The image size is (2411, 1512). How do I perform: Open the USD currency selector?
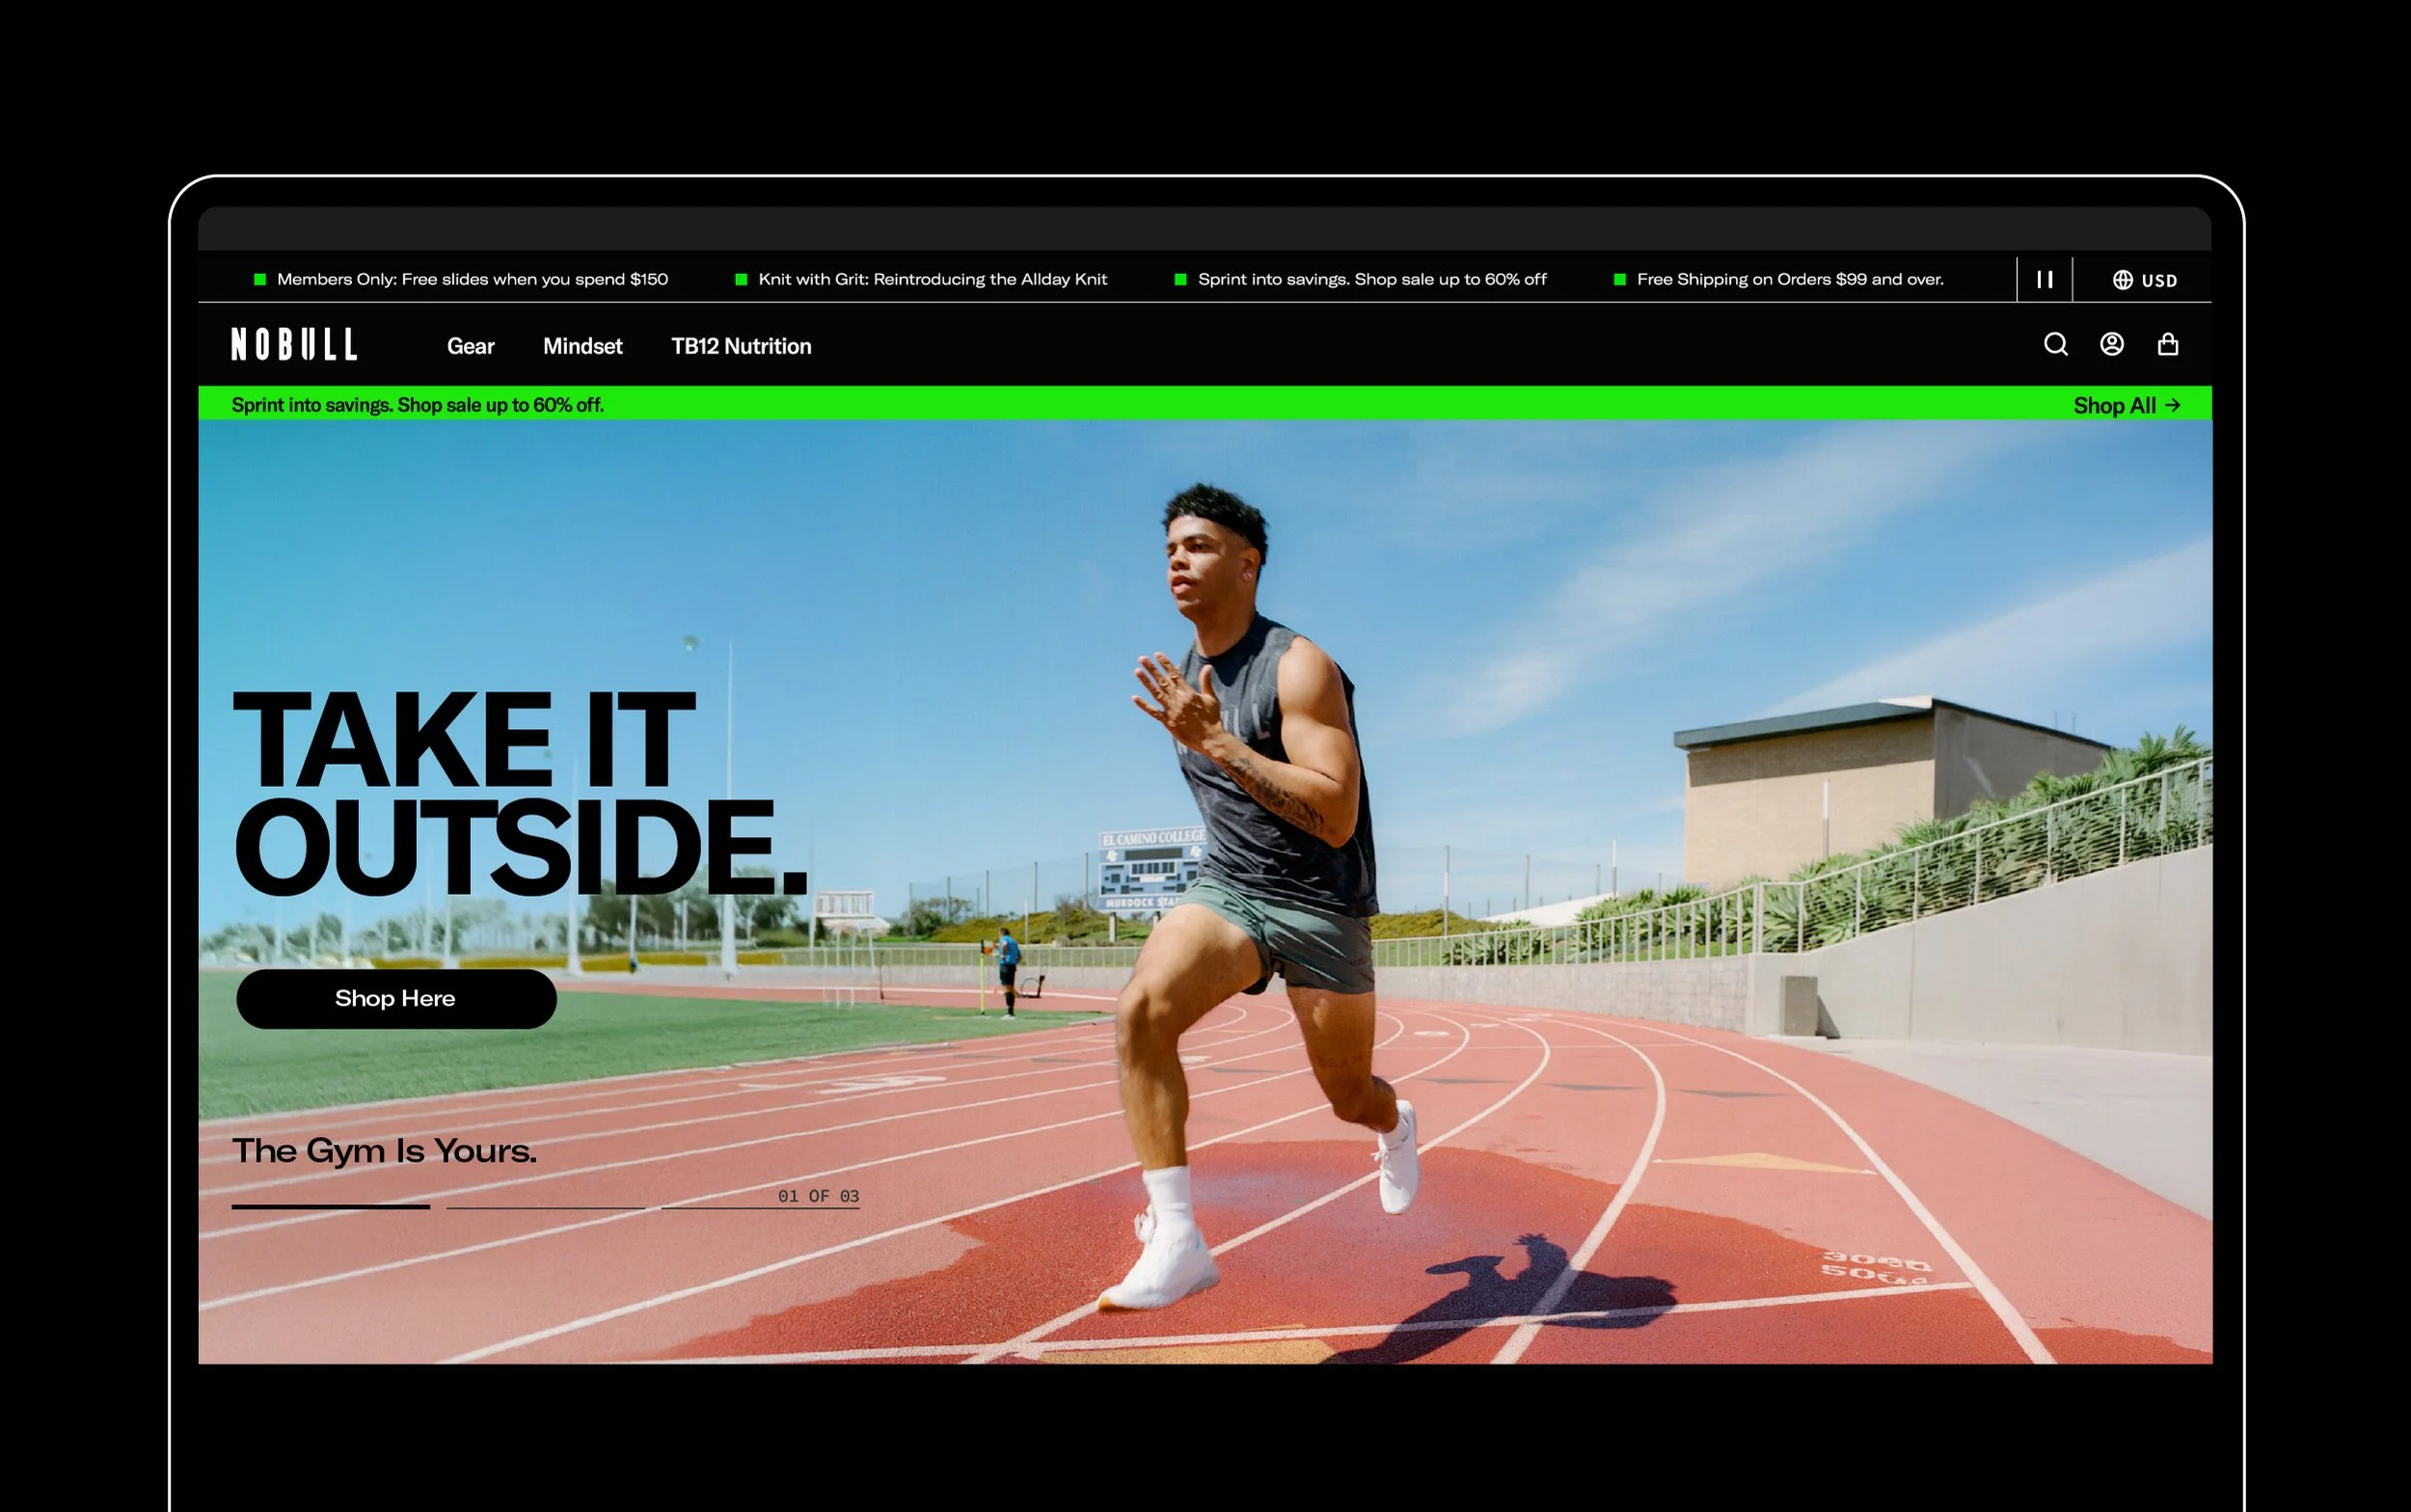2144,280
